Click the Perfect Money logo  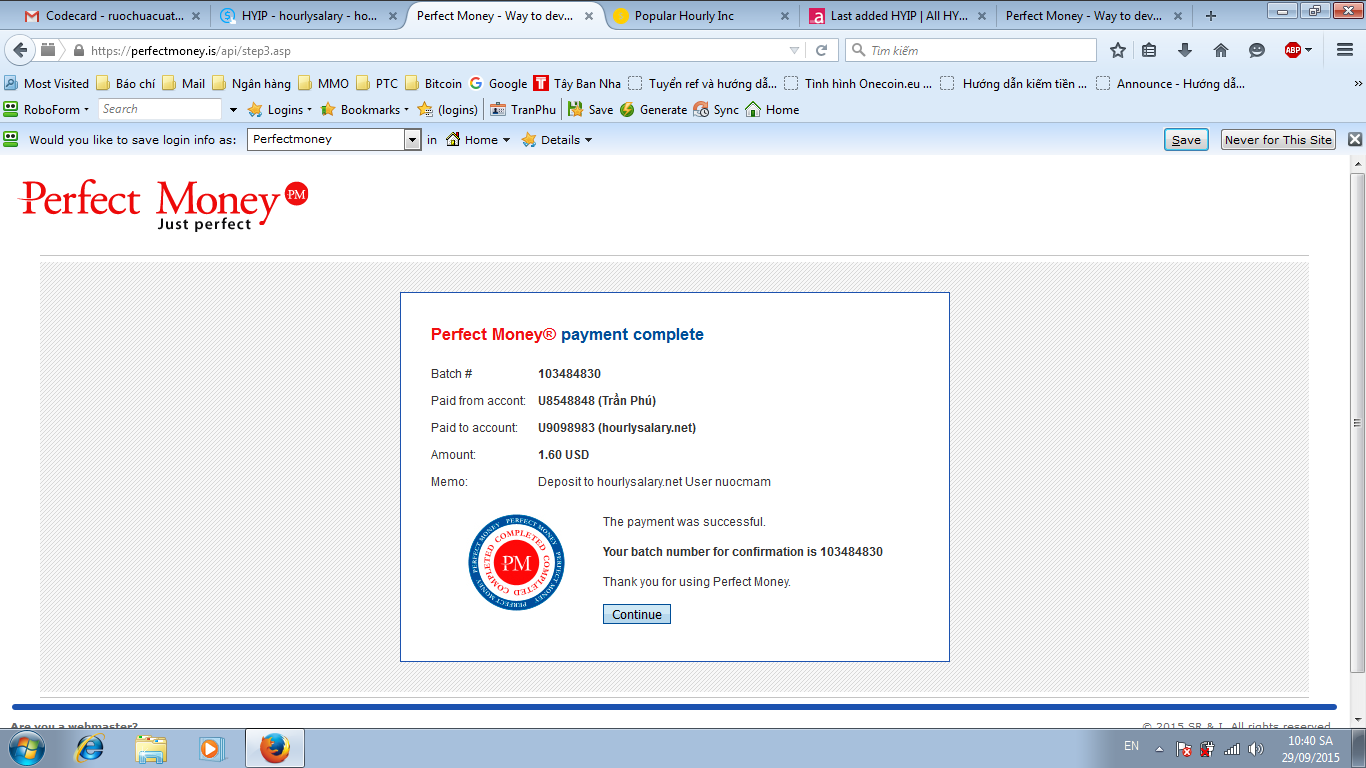click(x=164, y=204)
